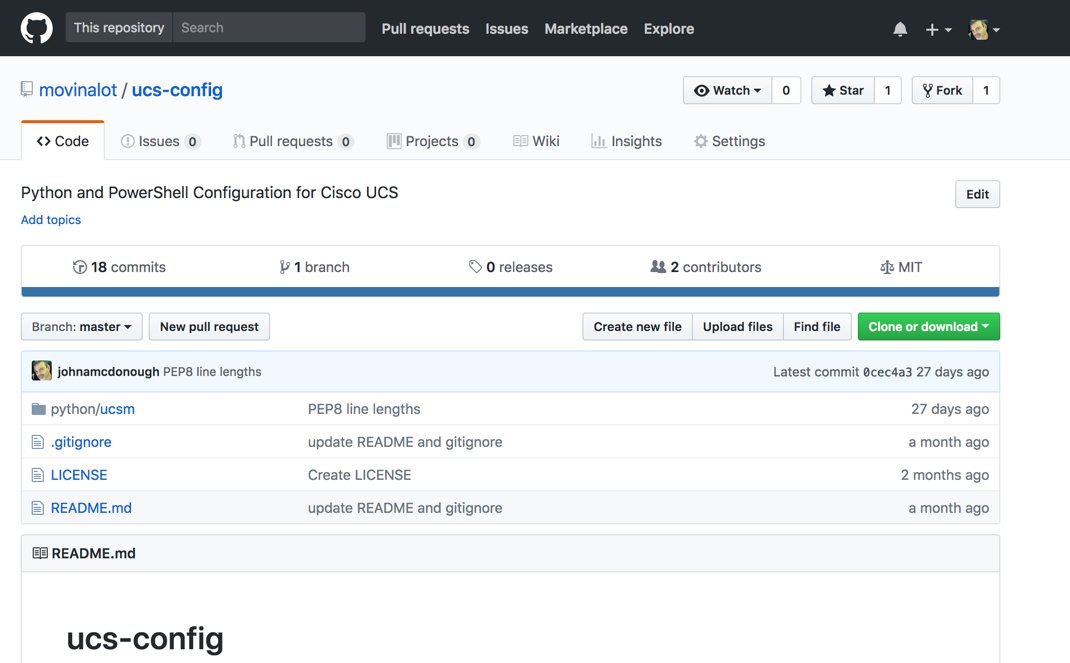Expand the Watch dropdown button

727,90
